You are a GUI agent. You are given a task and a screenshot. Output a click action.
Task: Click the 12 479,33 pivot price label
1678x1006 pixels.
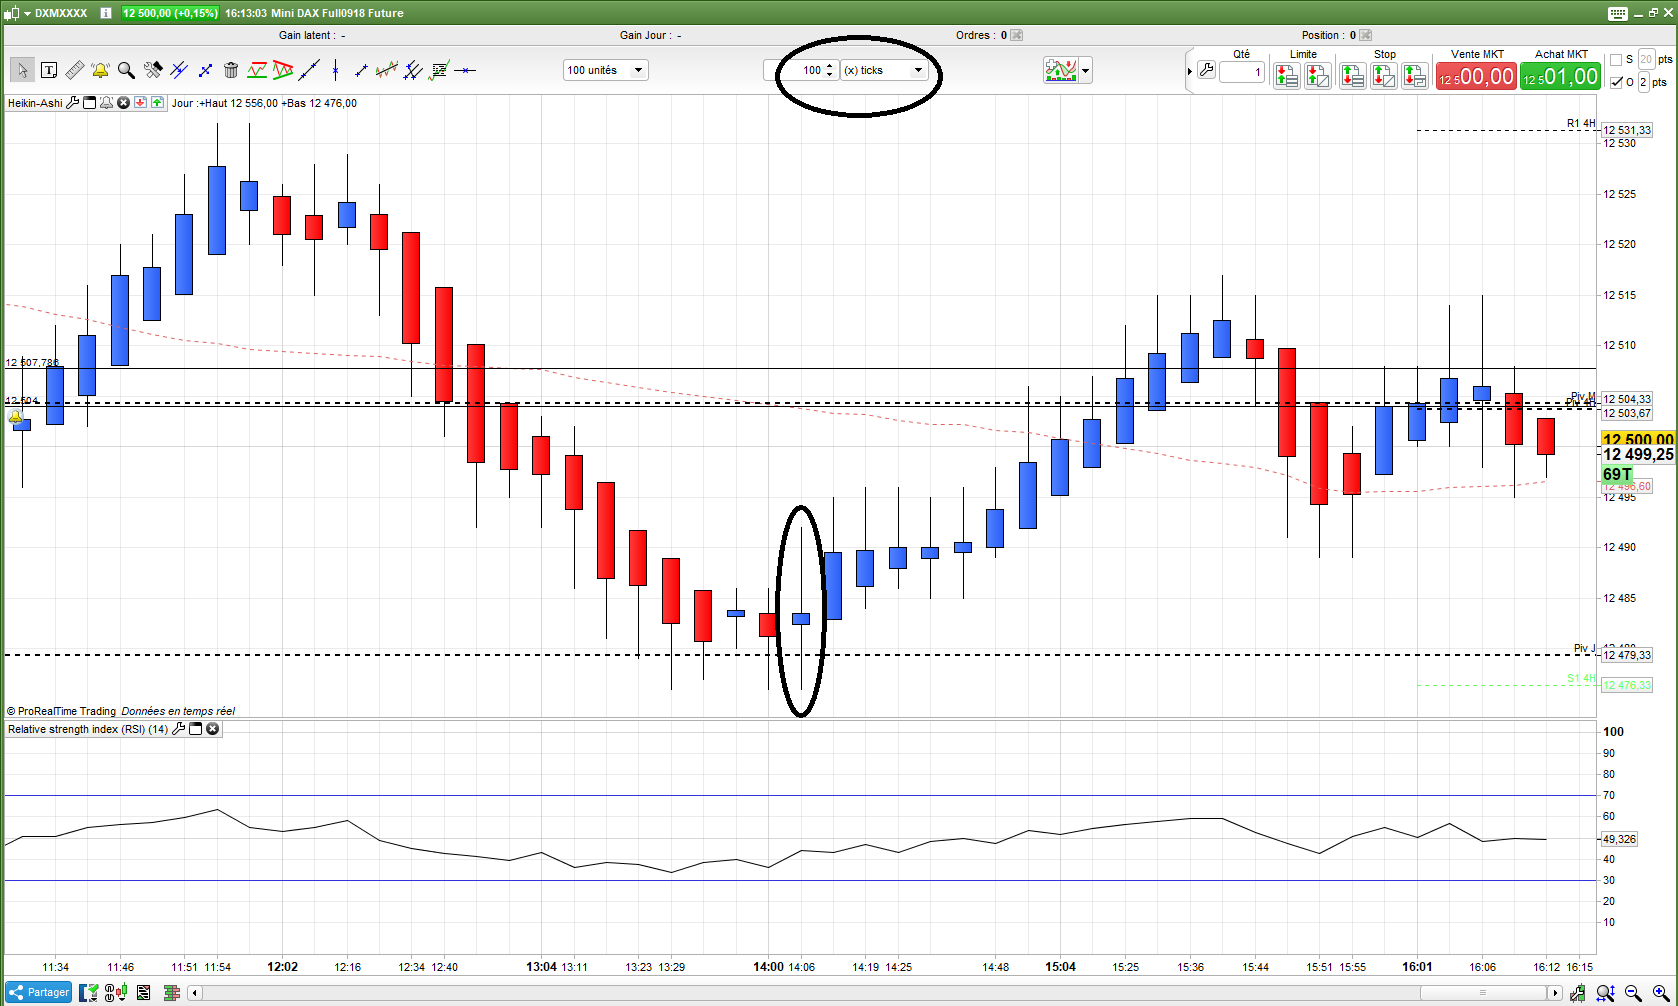(1627, 655)
